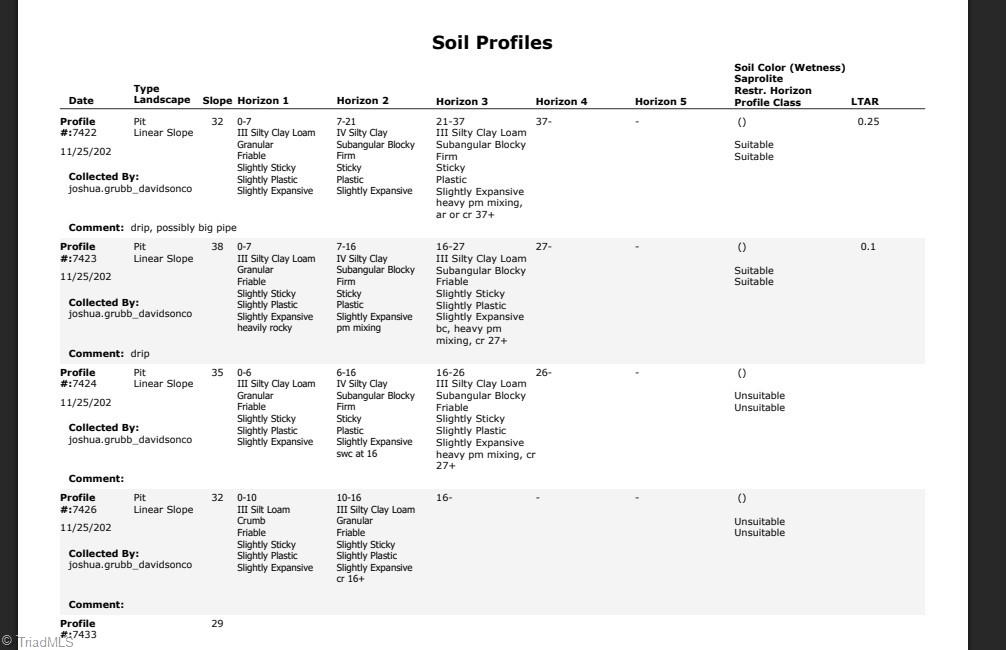1006x650 pixels.
Task: Click the Profile #:7424 label
Action: 78,378
